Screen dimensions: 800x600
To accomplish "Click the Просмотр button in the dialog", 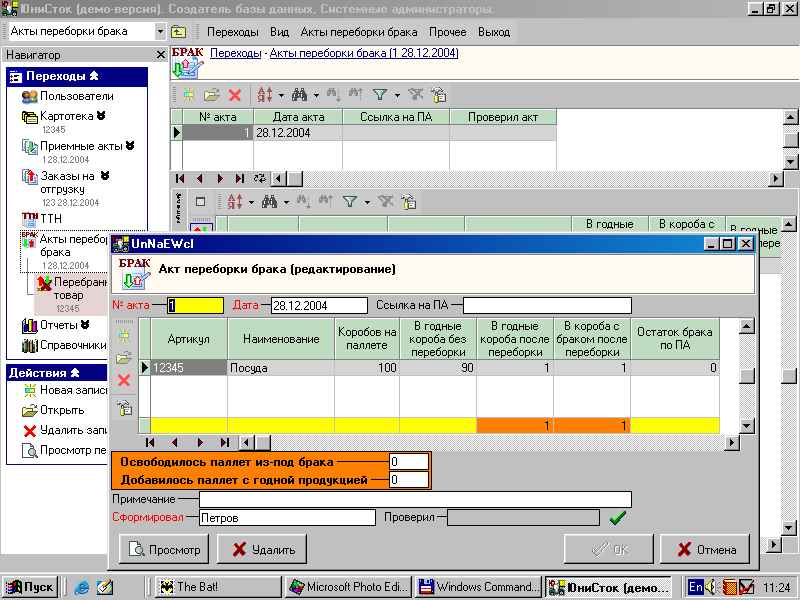I will (x=164, y=549).
